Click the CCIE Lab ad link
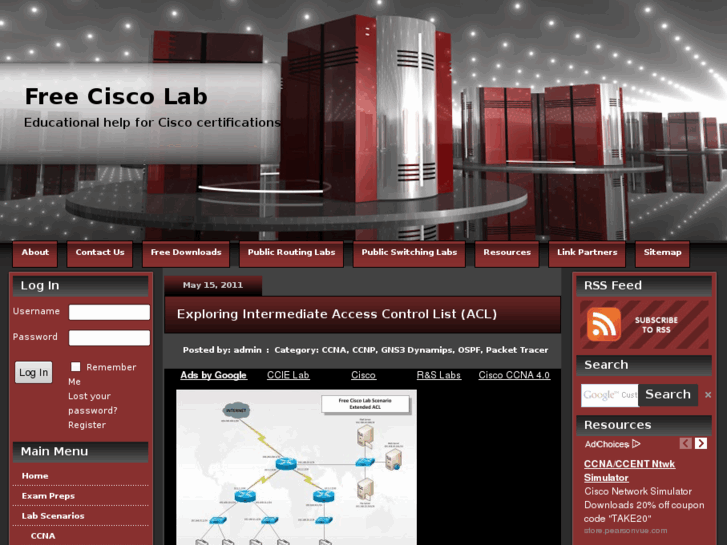 click(288, 375)
